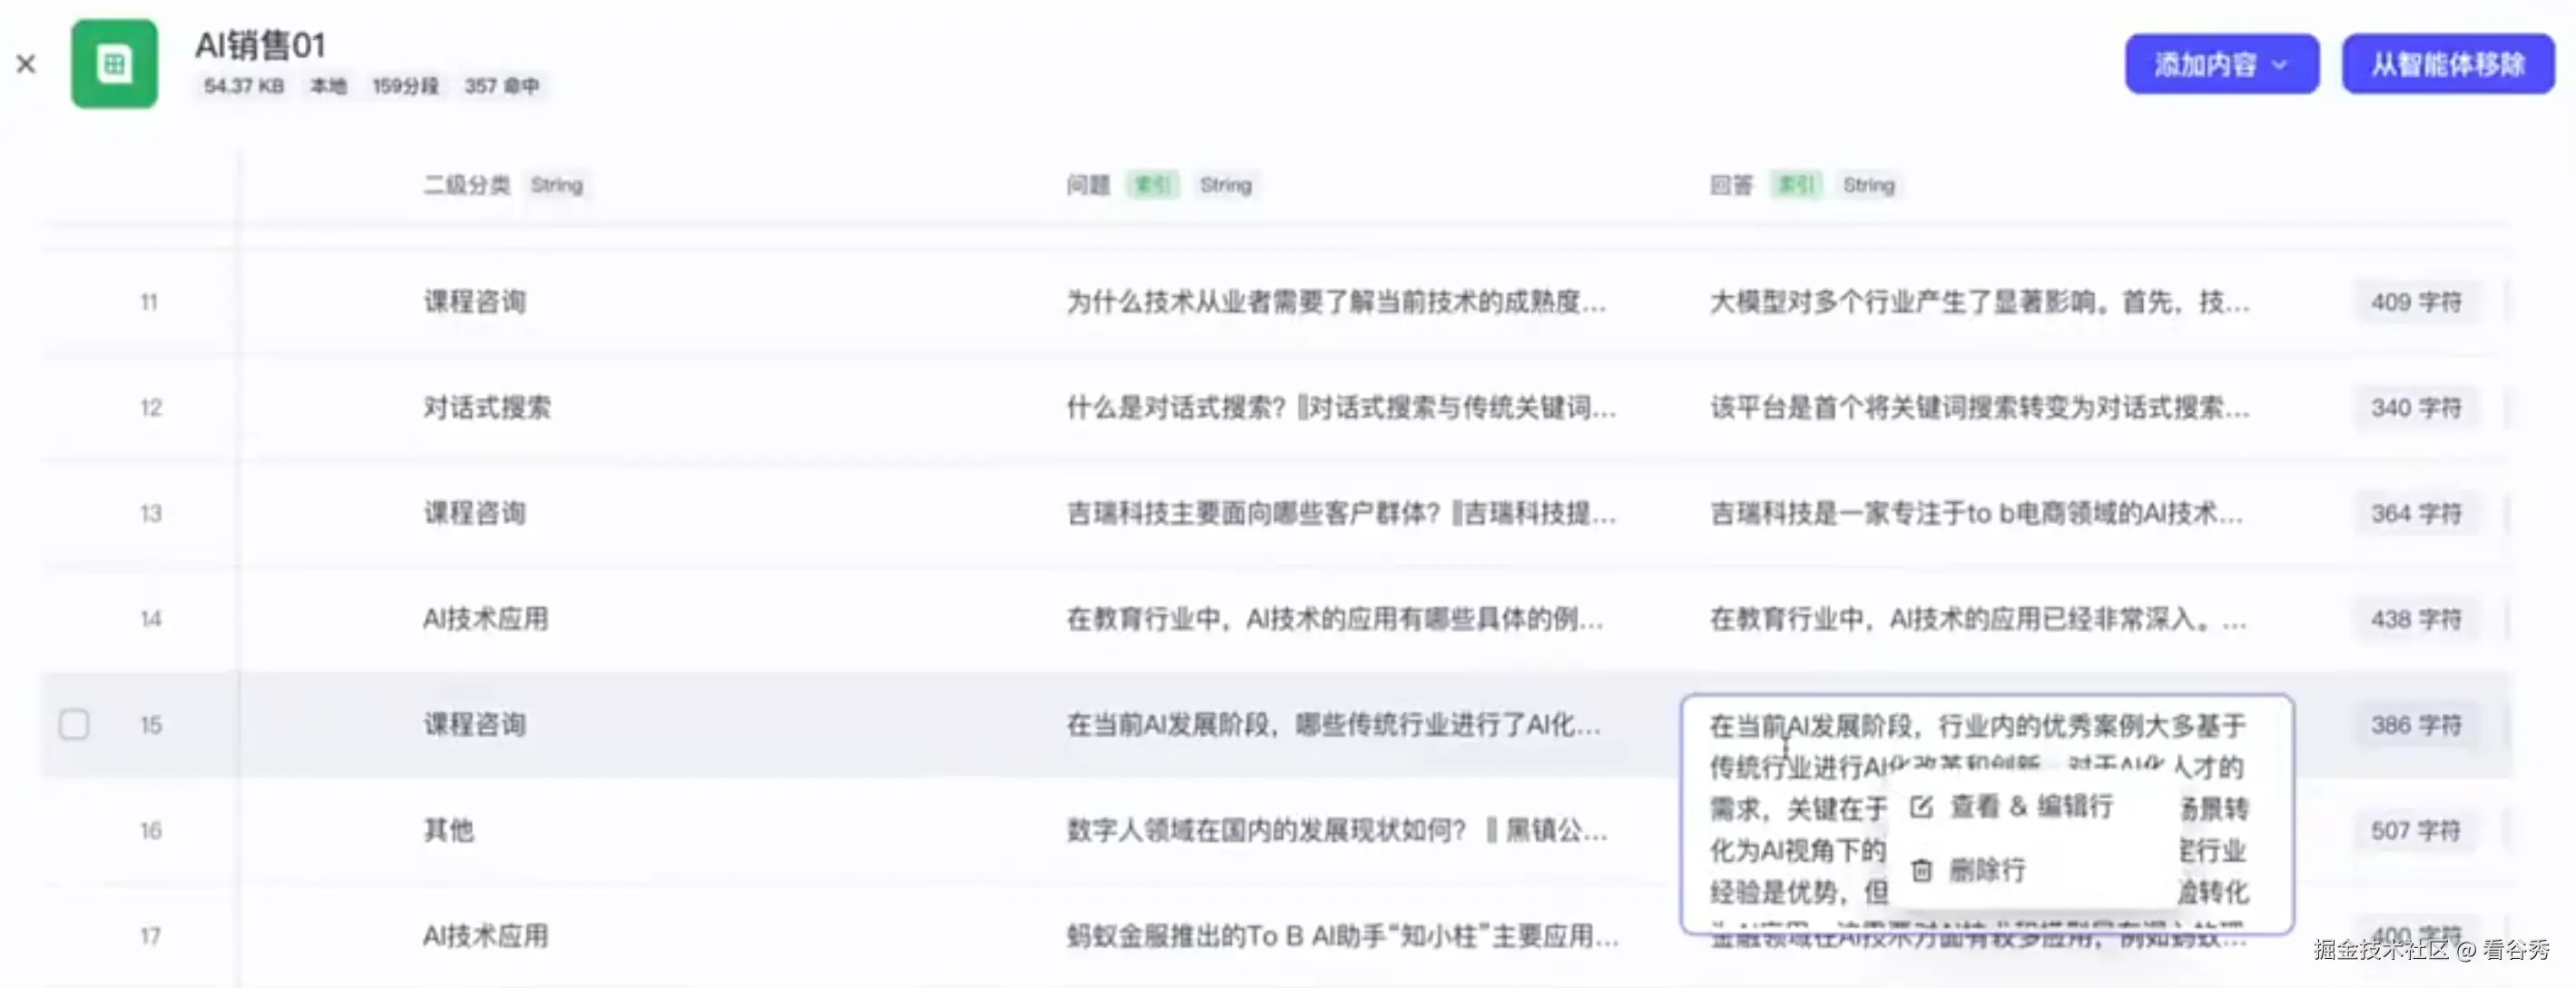Click the 添加内容 button

pyautogui.click(x=2210, y=63)
